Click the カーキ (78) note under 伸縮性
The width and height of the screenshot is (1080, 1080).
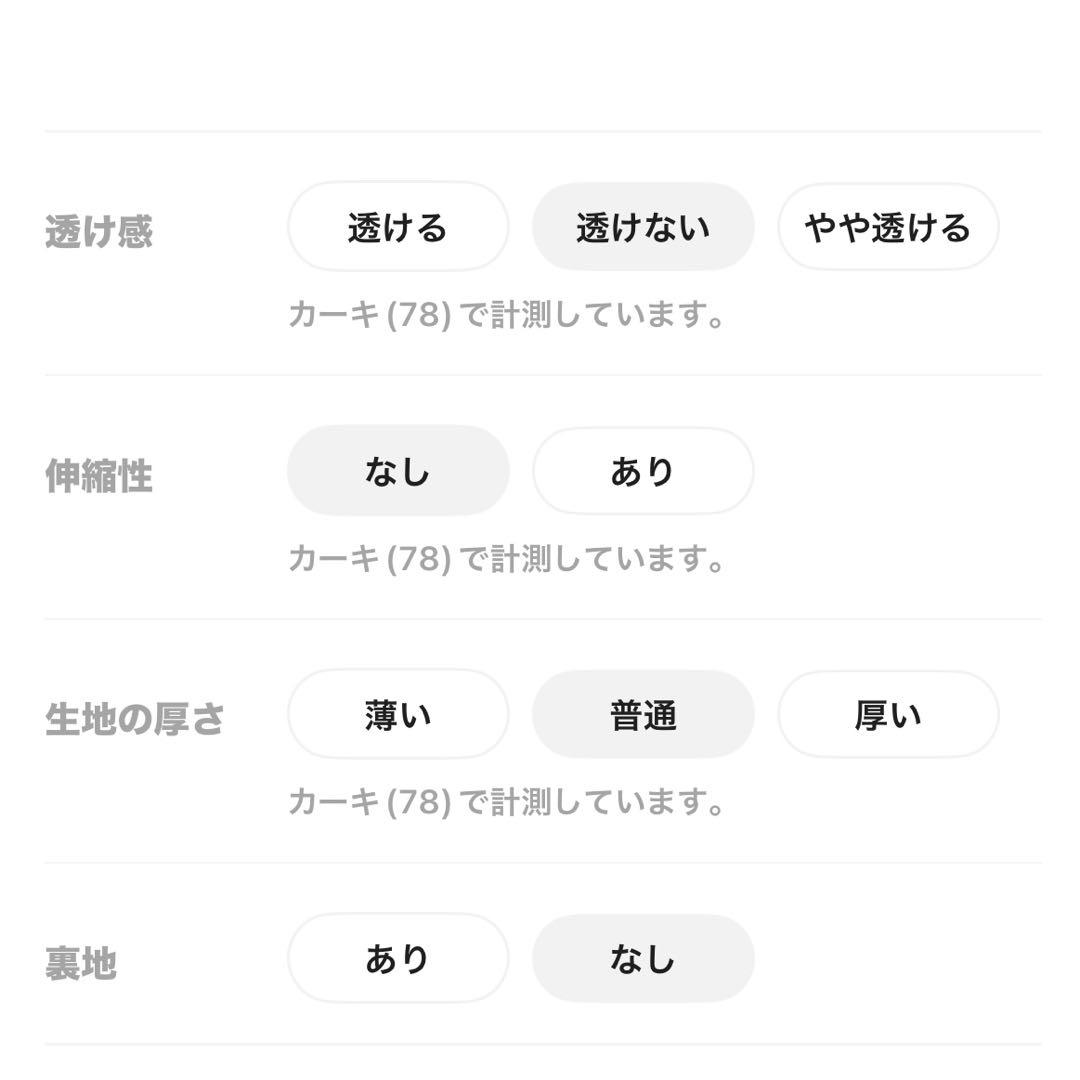506,559
